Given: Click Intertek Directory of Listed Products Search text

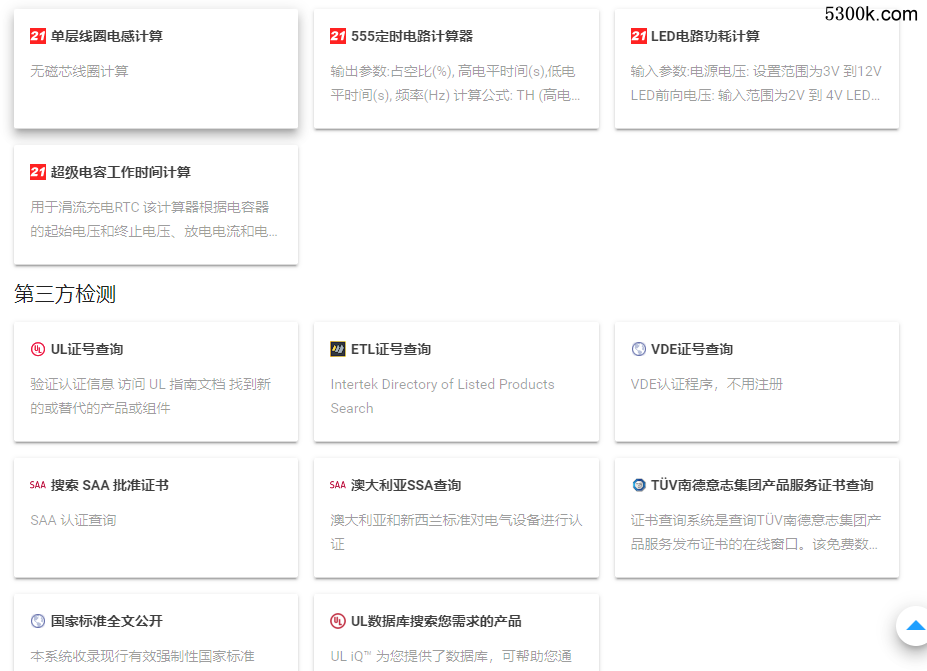Looking at the screenshot, I should coord(442,396).
